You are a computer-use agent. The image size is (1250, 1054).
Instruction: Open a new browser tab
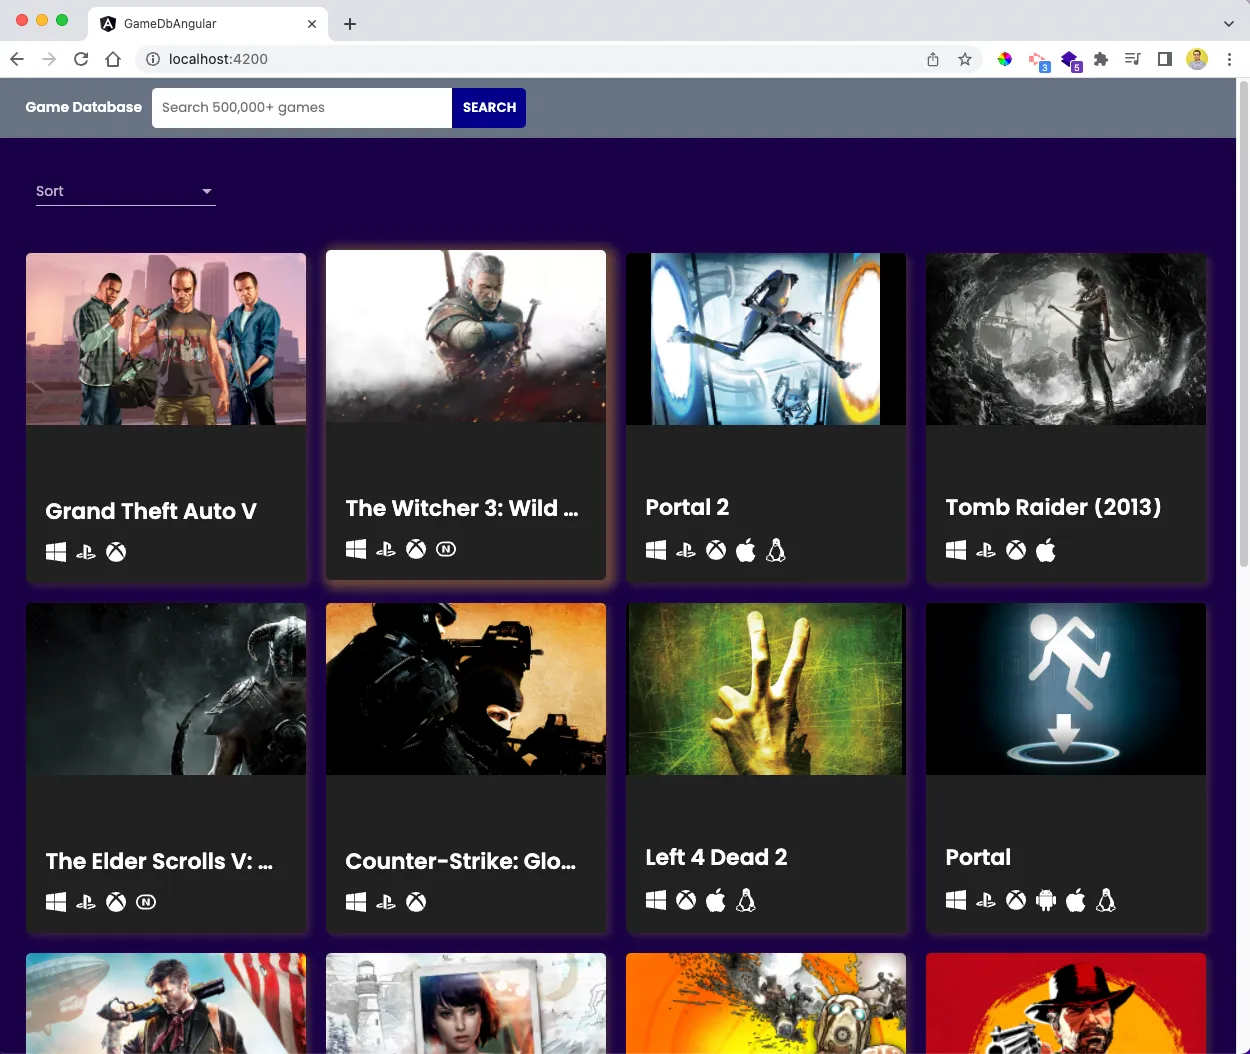(x=350, y=24)
